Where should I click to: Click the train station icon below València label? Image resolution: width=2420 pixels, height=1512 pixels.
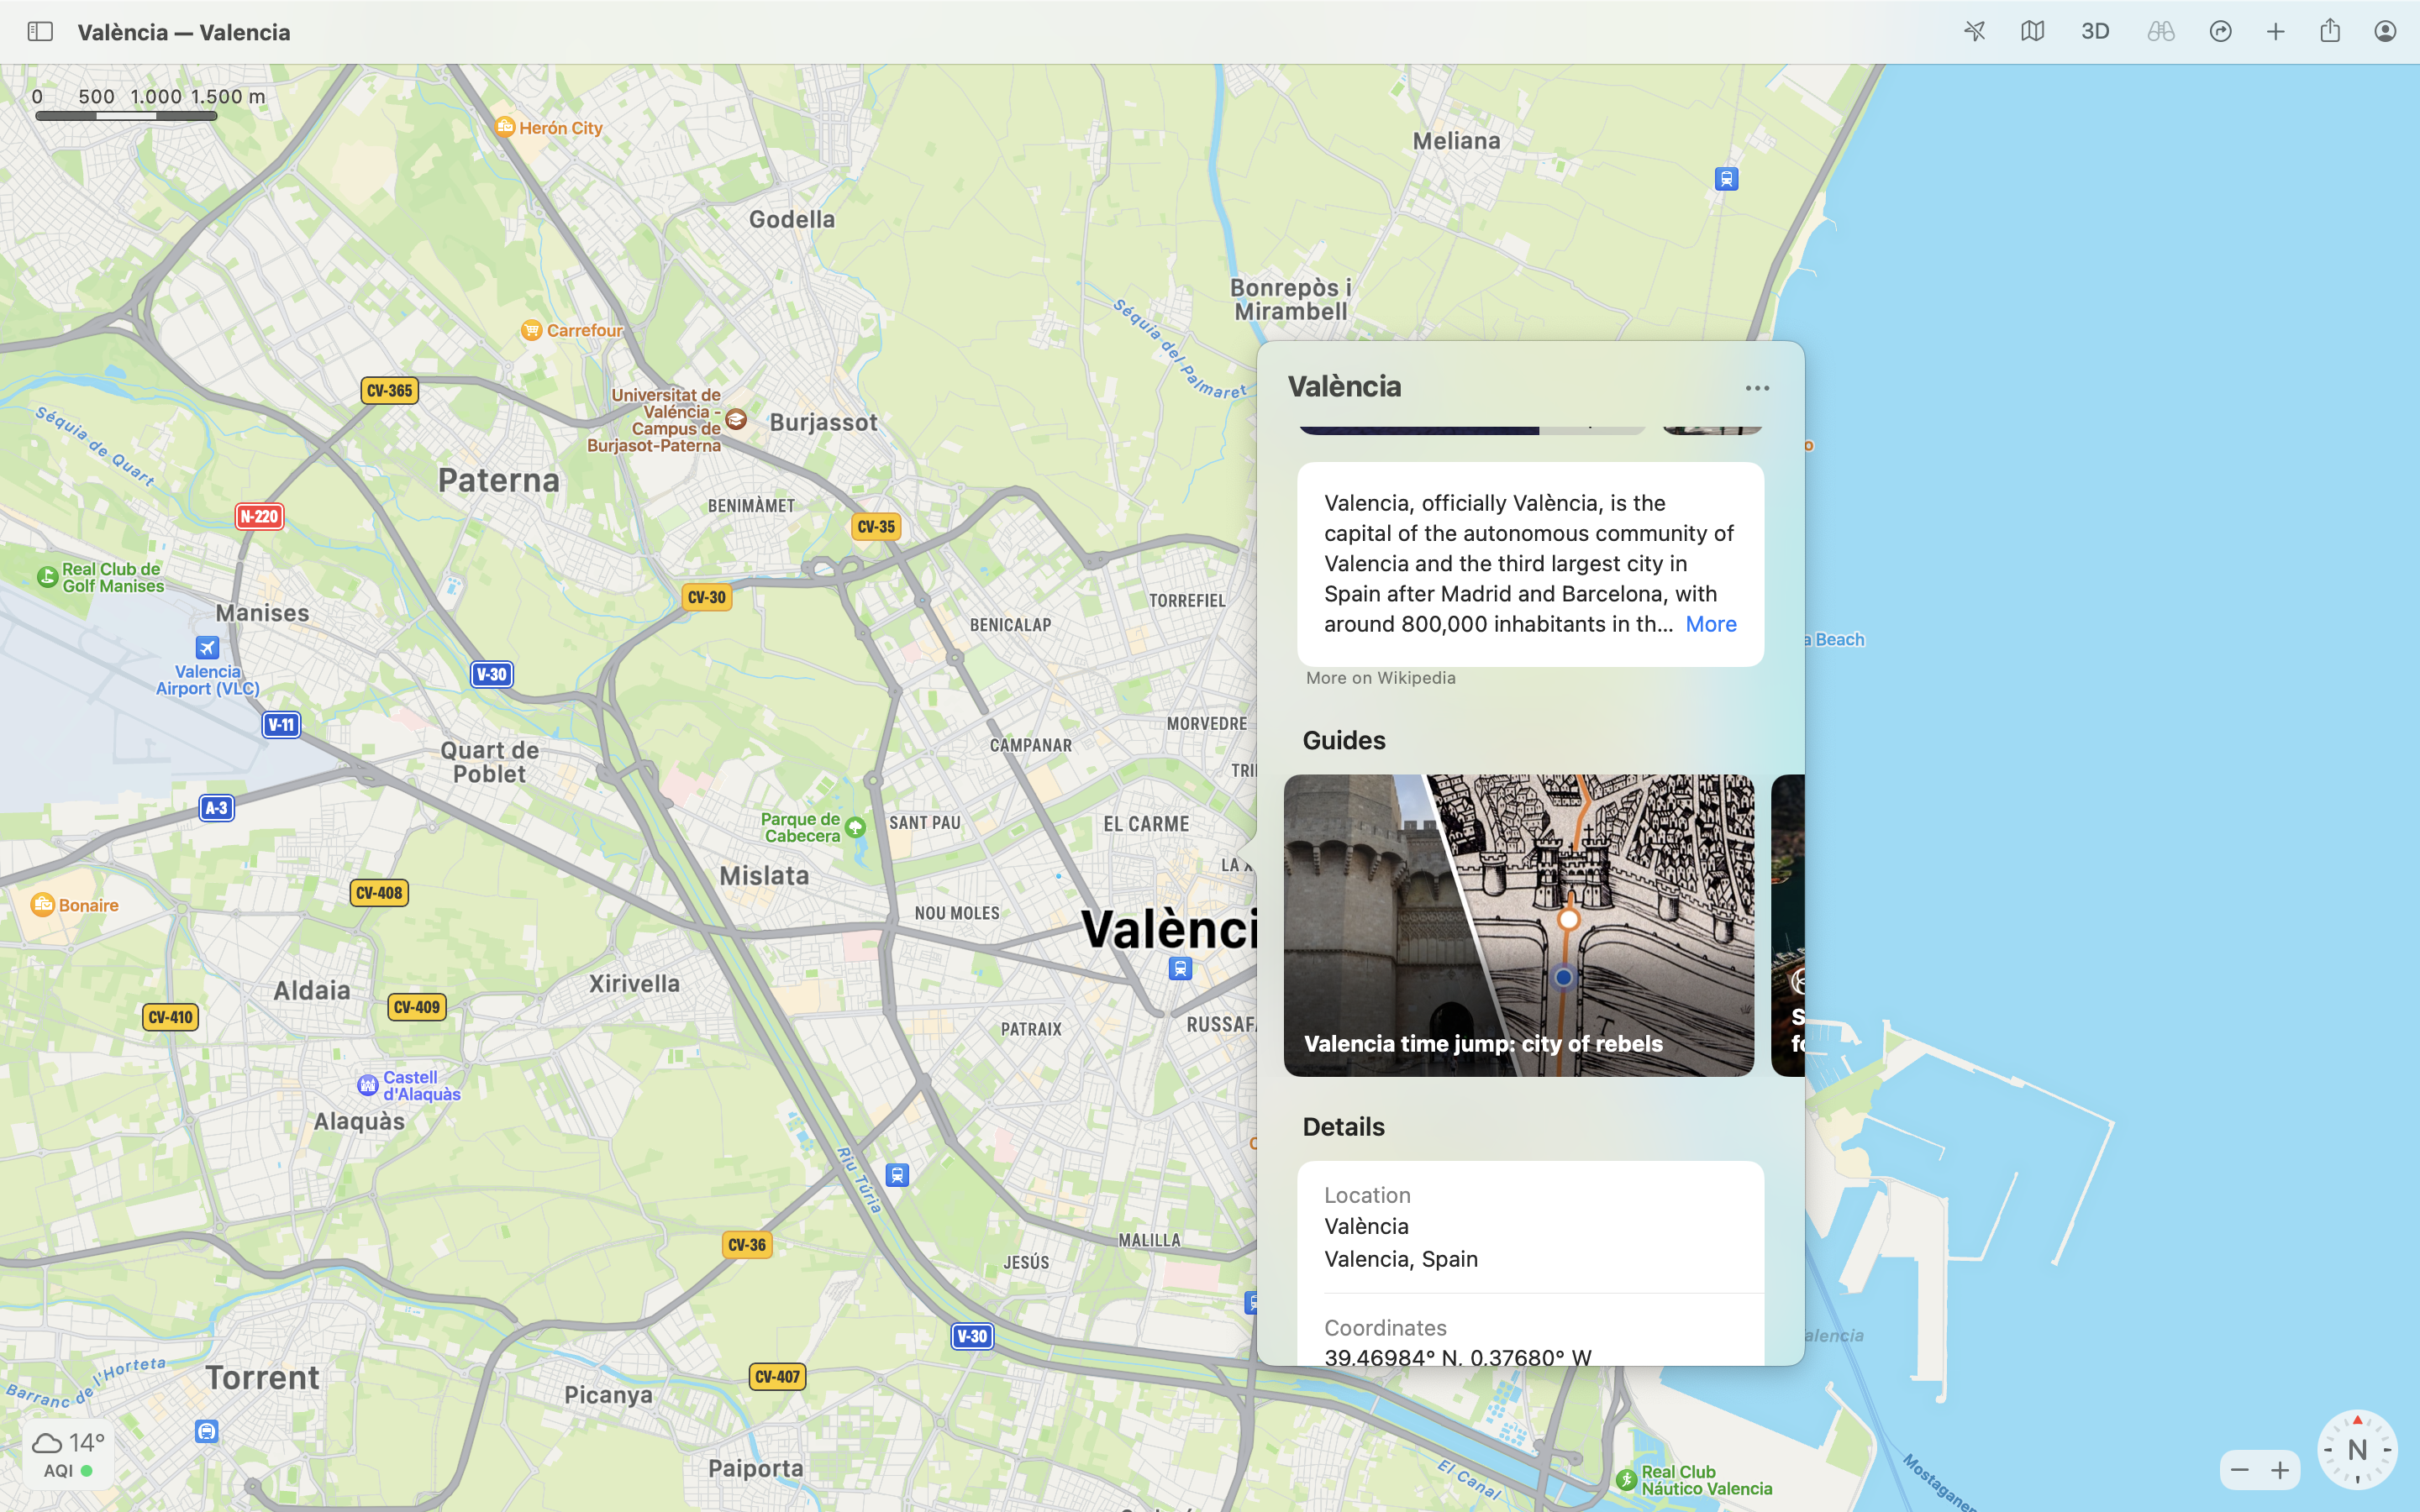pyautogui.click(x=1180, y=968)
